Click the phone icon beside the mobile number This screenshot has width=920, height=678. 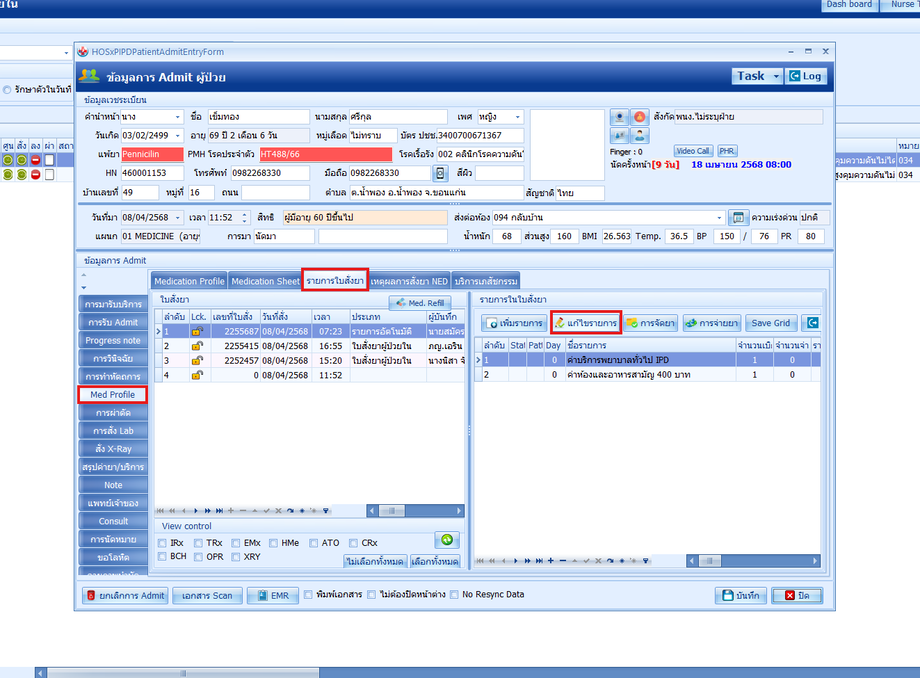tap(440, 173)
